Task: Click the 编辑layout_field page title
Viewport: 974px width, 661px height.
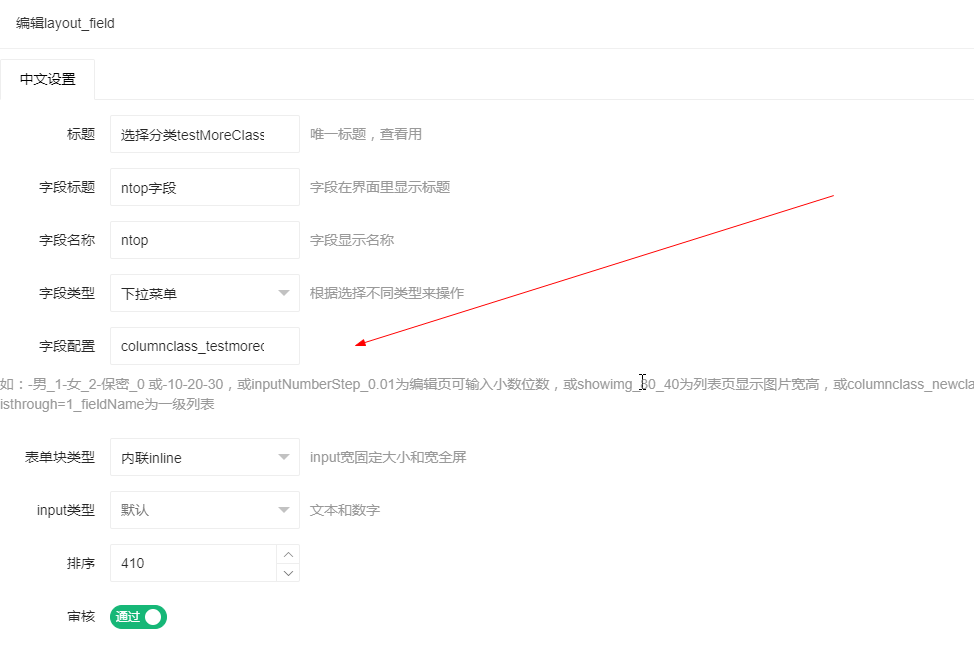Action: click(x=65, y=23)
